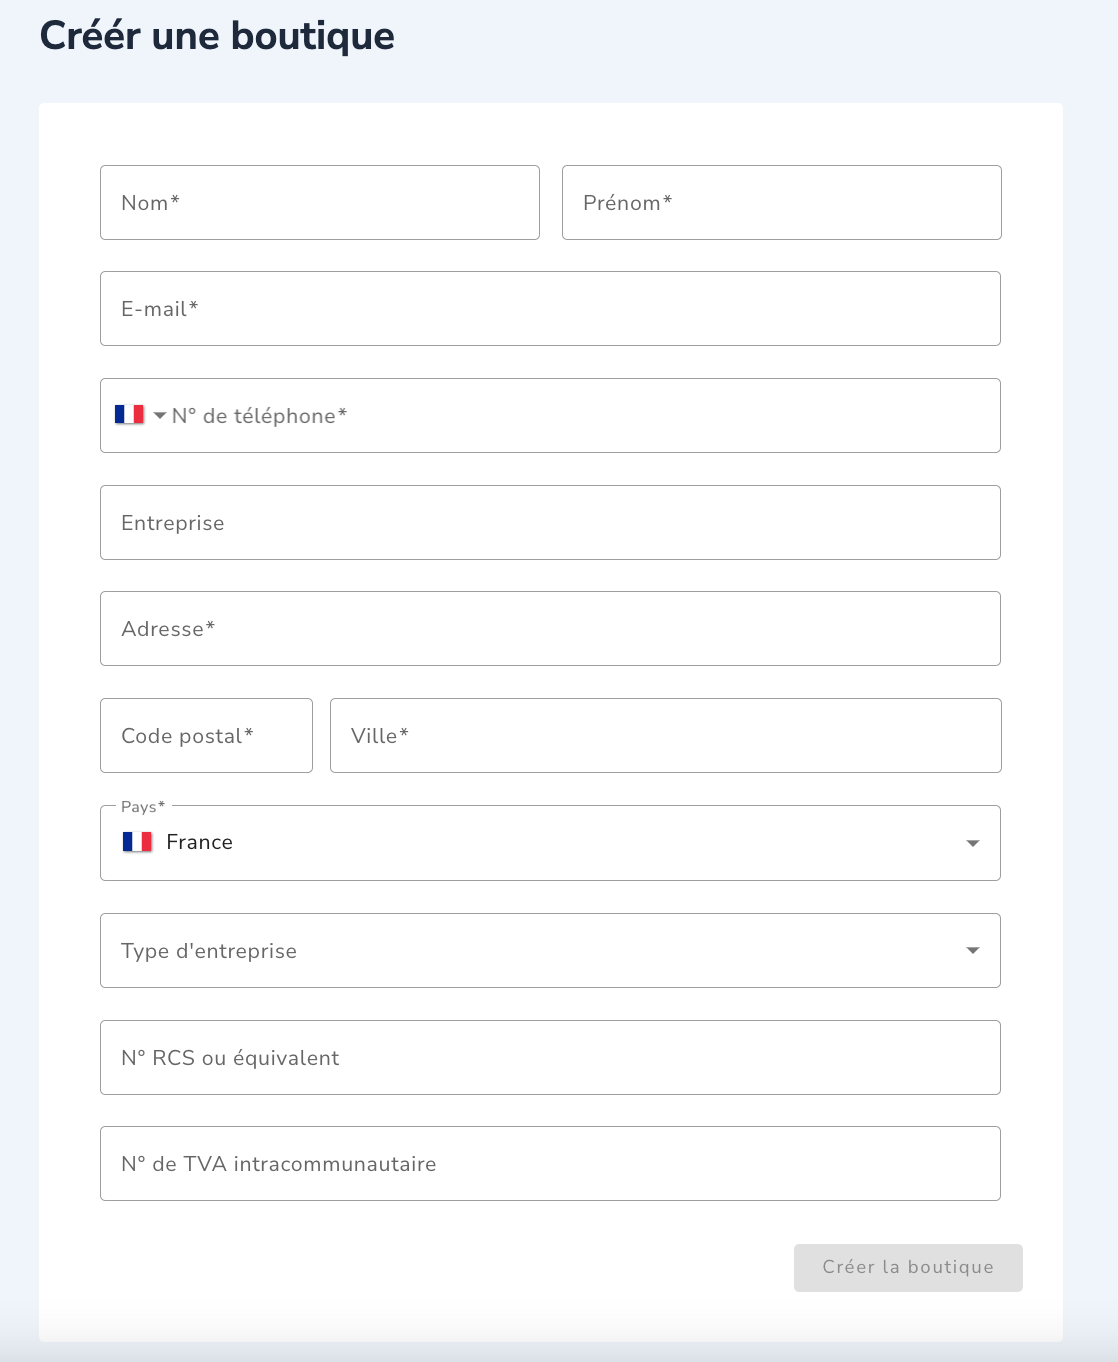Focus the N° de TVA intracommunautaire field

[x=550, y=1163]
